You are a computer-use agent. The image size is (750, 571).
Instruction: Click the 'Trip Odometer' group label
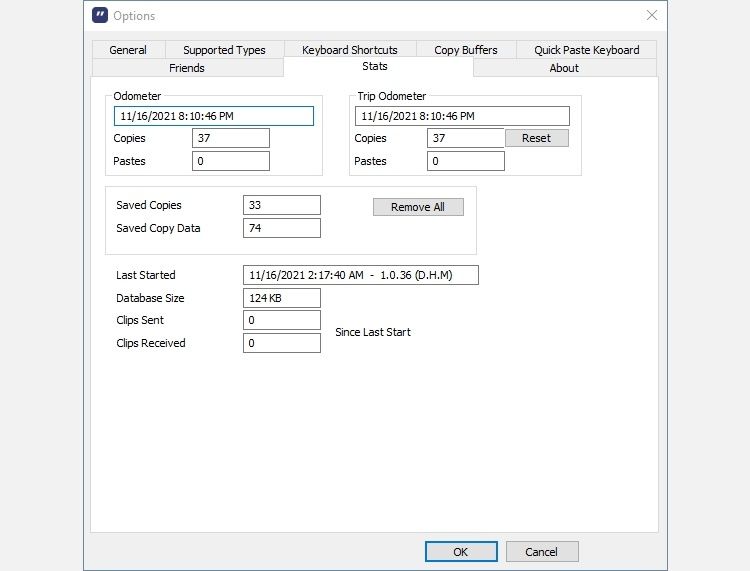click(x=392, y=96)
